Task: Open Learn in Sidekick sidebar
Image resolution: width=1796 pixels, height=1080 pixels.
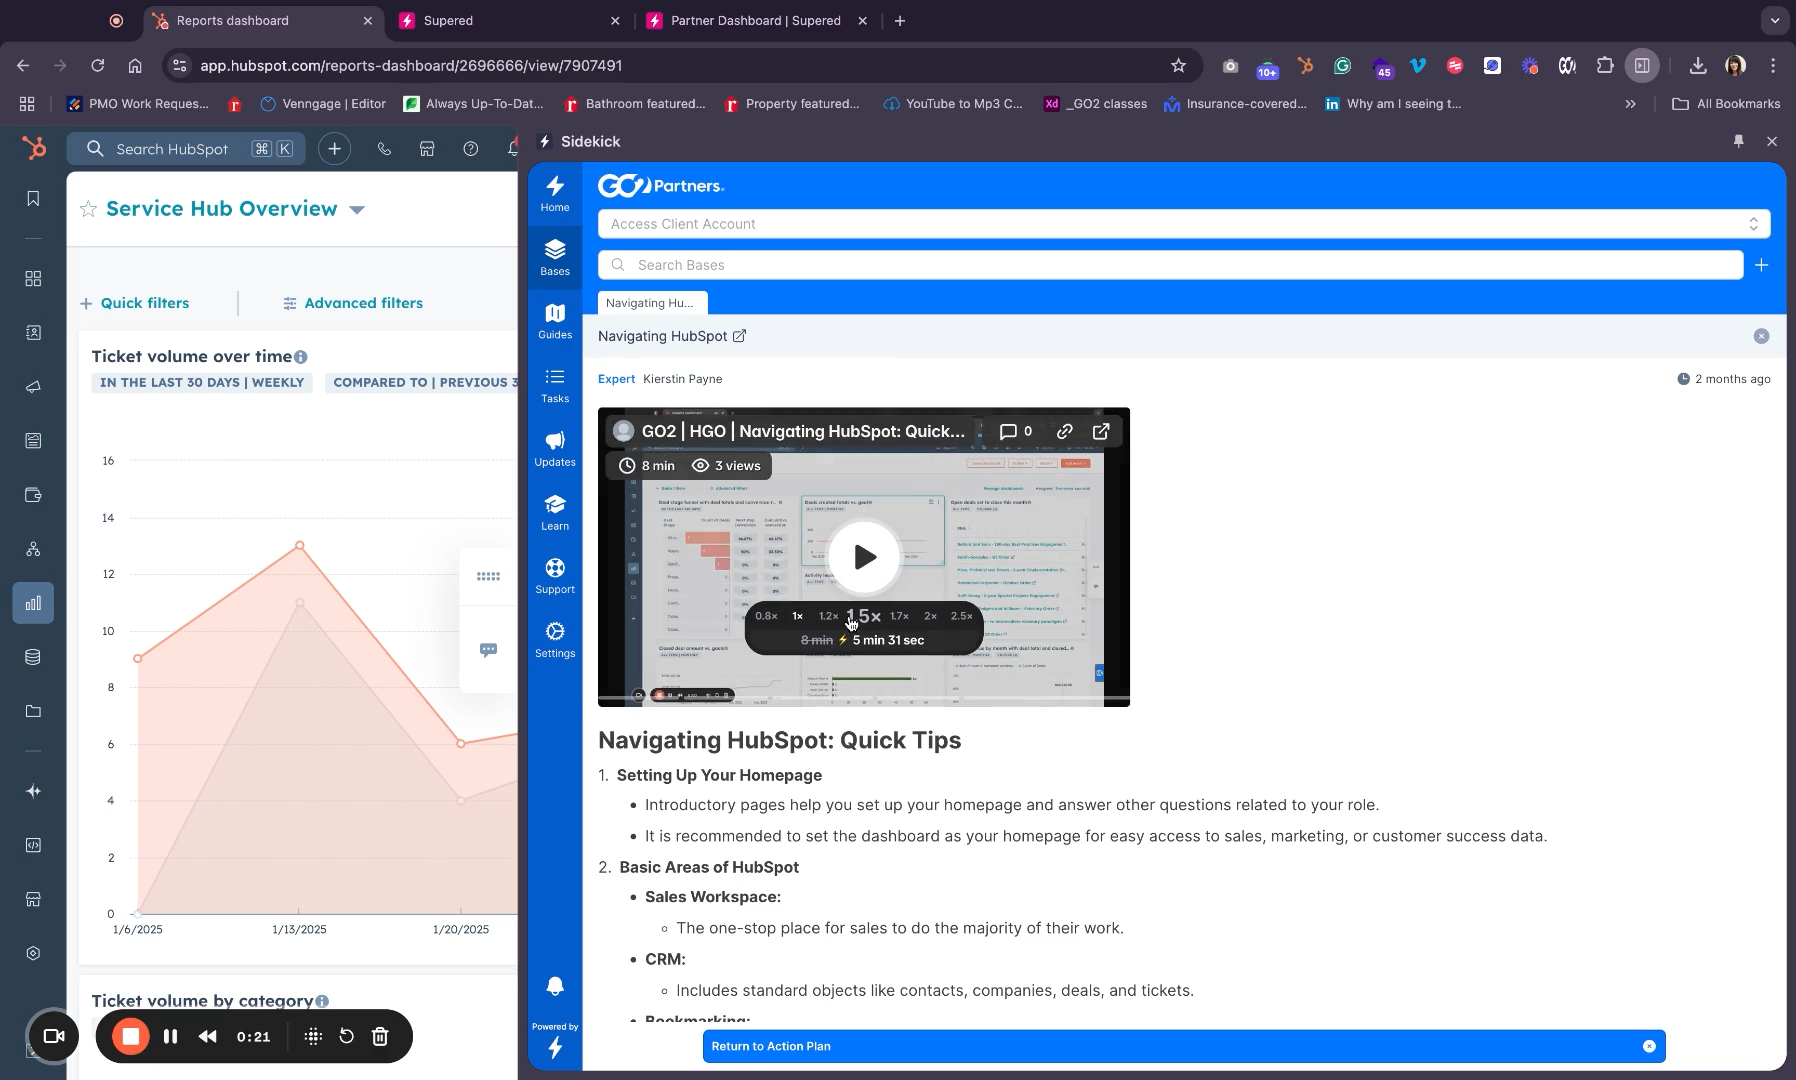Action: 555,512
